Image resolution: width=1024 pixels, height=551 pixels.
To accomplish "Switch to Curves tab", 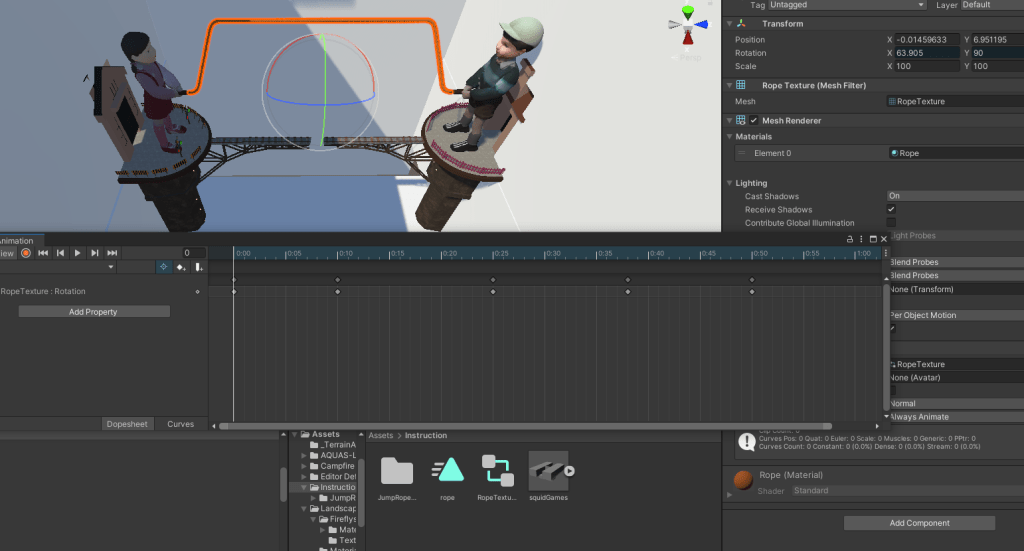I will coord(180,424).
